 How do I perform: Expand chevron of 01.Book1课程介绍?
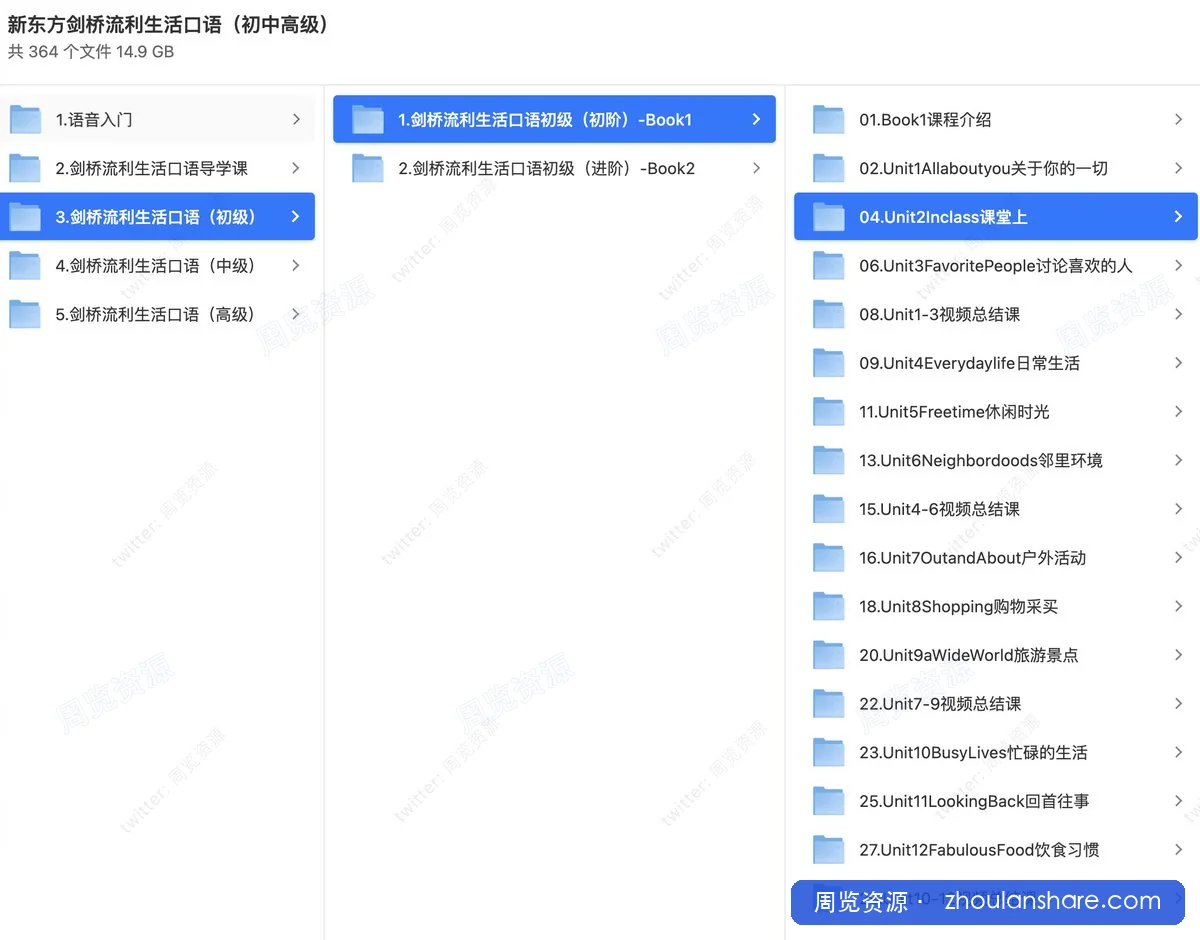pyautogui.click(x=1179, y=120)
